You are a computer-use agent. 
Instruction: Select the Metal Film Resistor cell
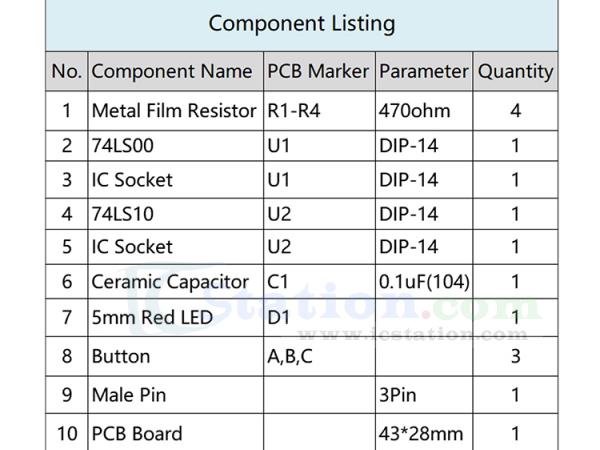point(176,111)
